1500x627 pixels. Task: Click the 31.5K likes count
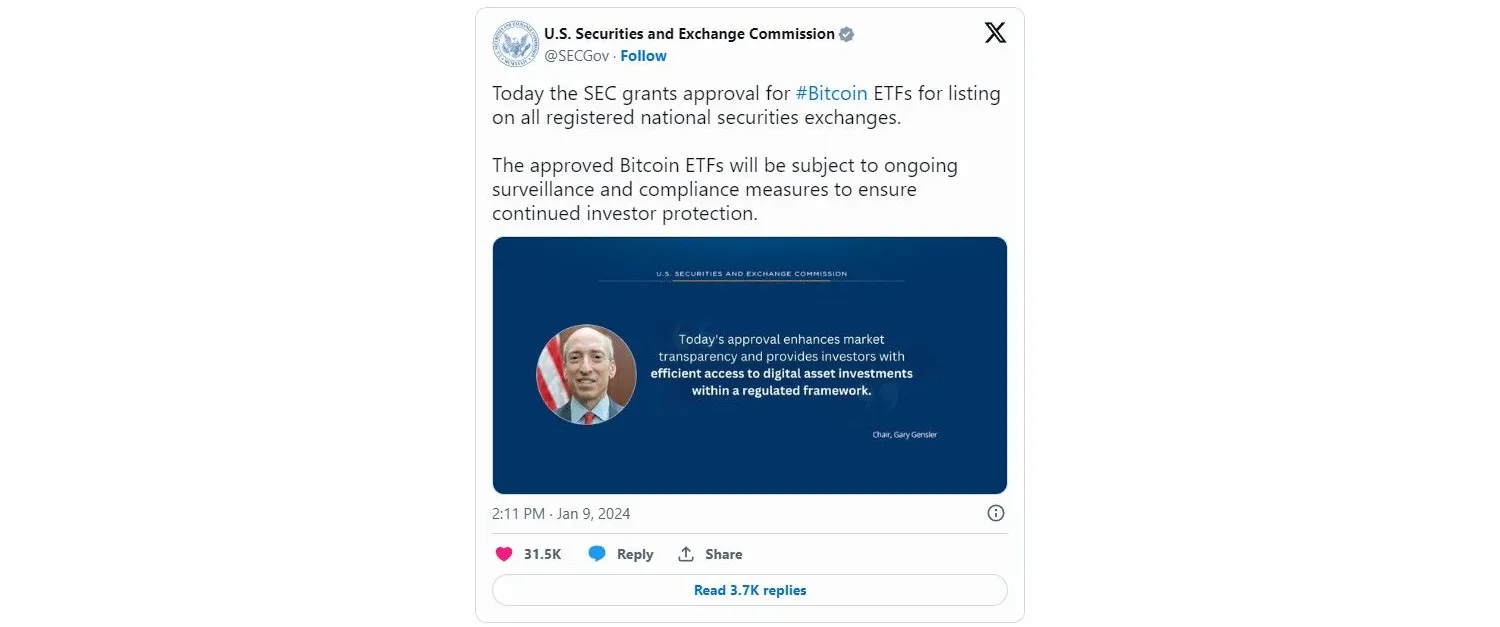(542, 554)
